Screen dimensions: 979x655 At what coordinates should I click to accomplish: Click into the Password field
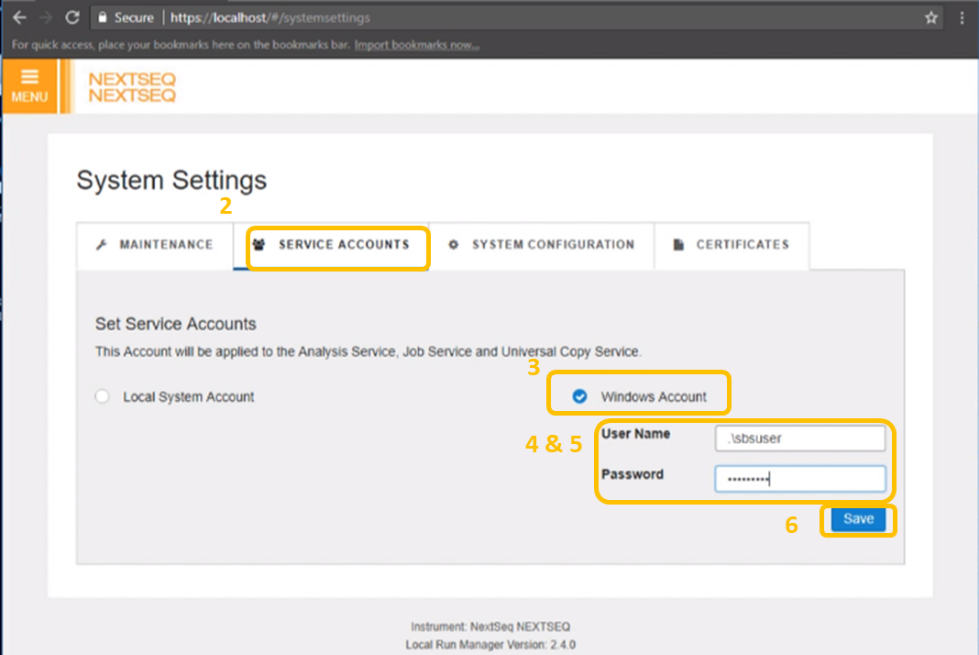800,479
